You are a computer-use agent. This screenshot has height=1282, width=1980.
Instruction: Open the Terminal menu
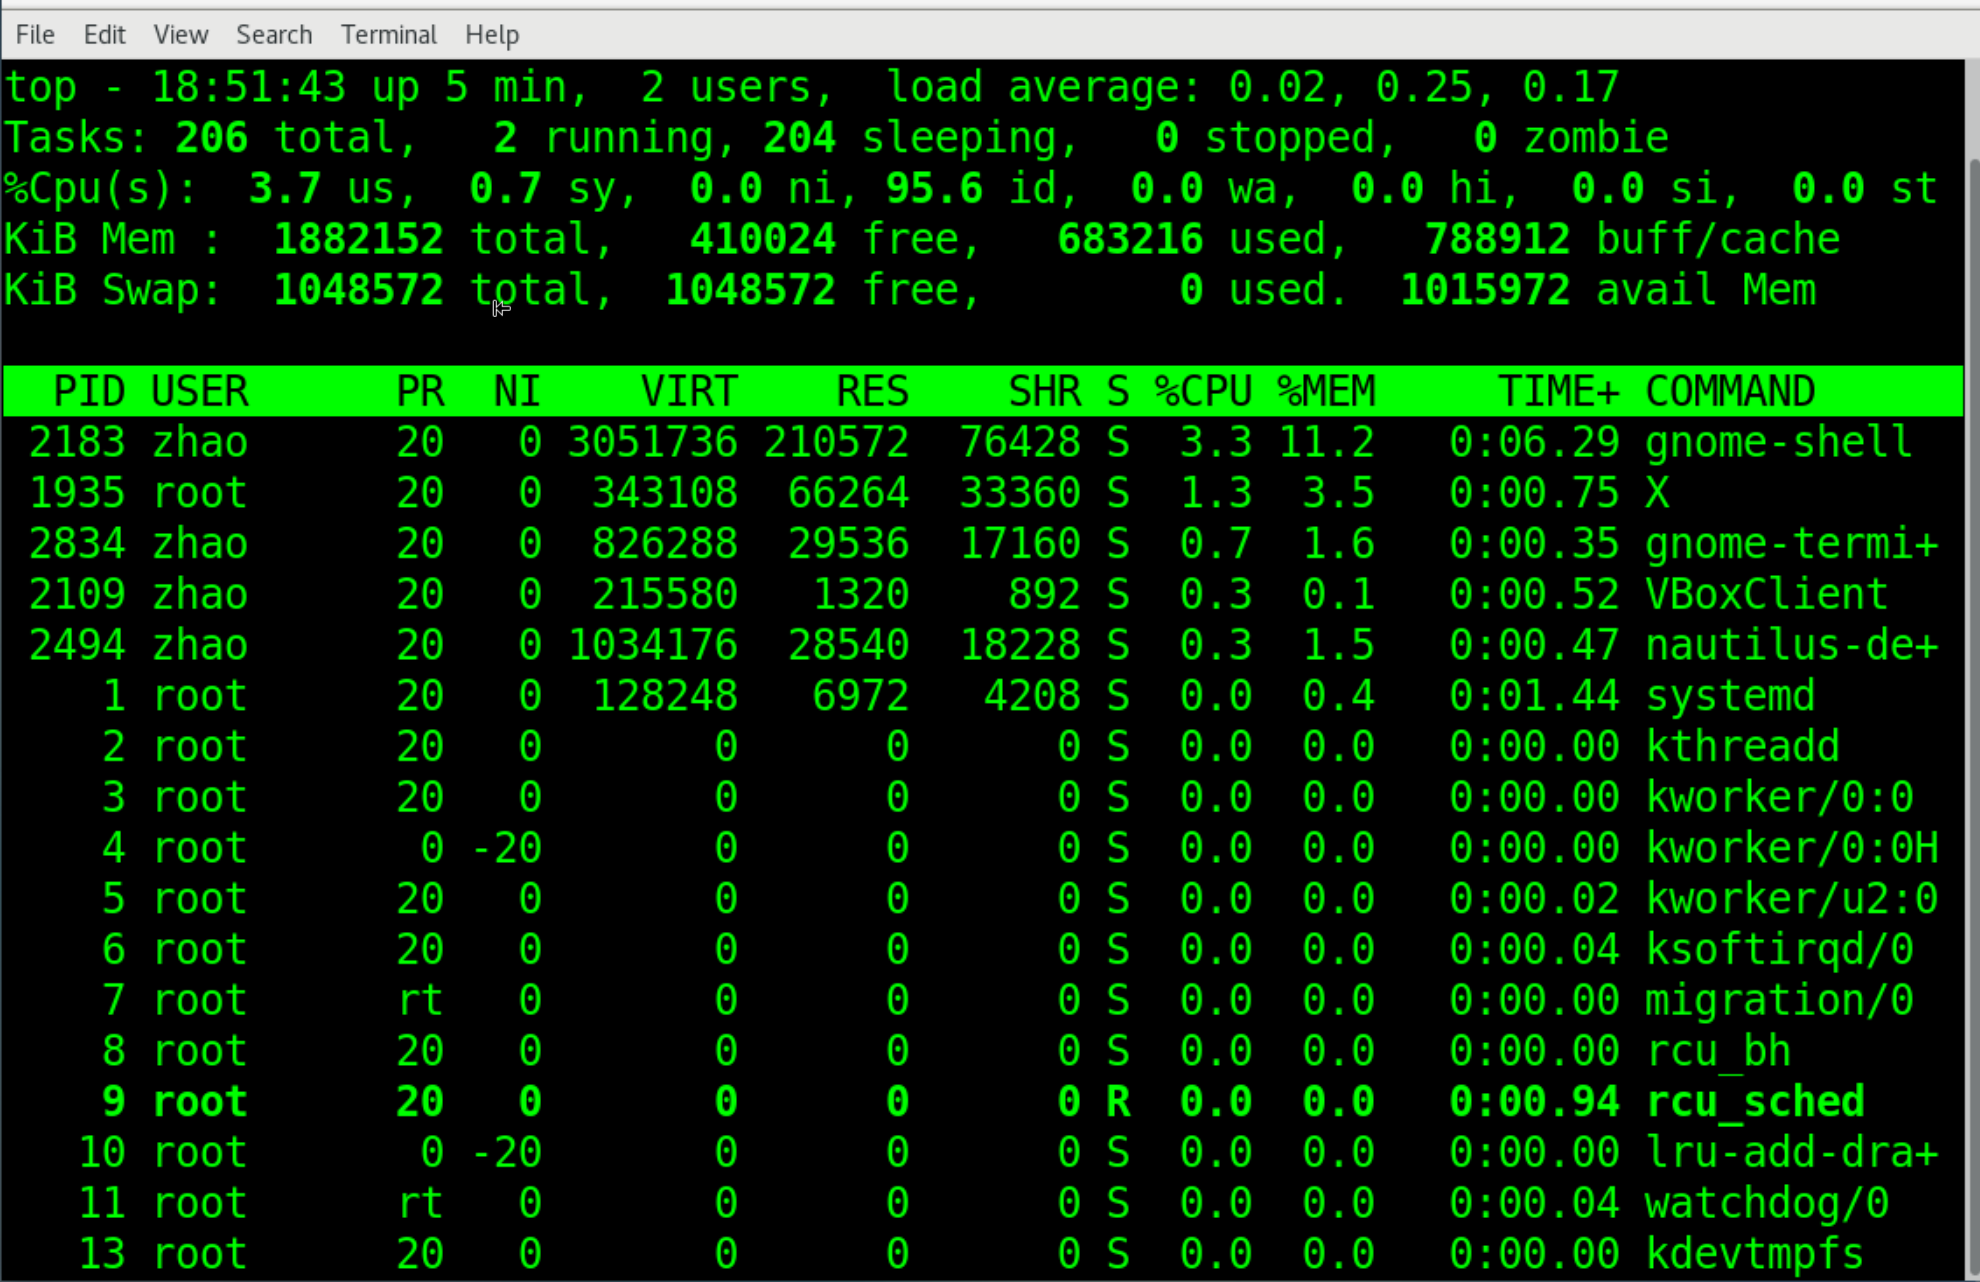(x=388, y=35)
